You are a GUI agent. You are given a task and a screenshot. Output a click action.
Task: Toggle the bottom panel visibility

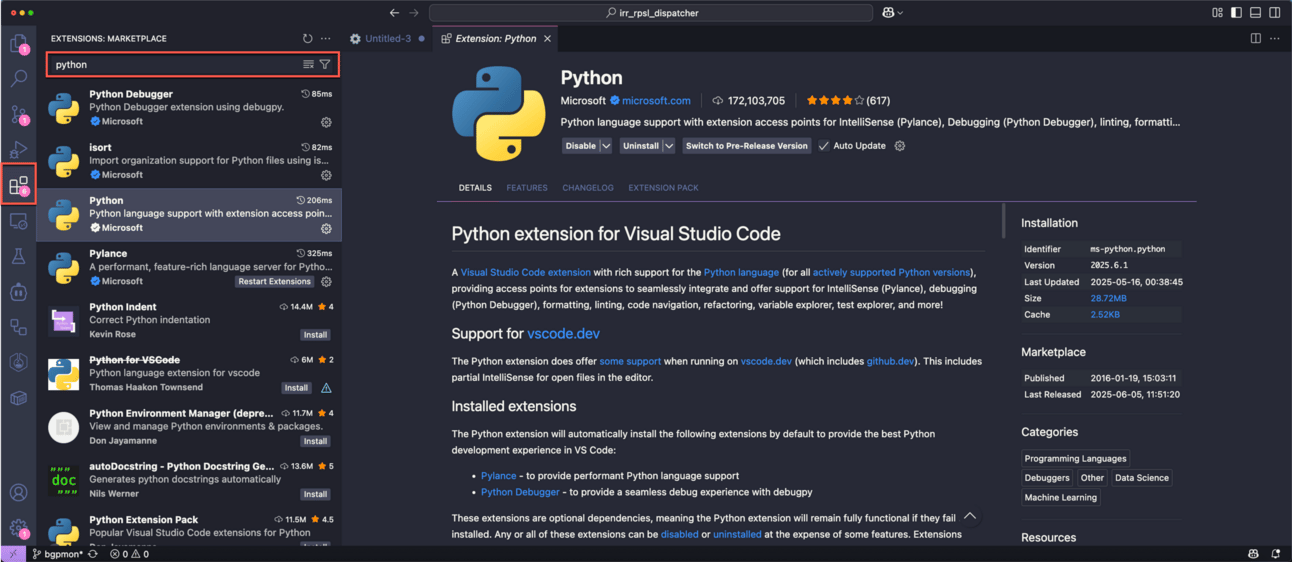[x=1255, y=13]
